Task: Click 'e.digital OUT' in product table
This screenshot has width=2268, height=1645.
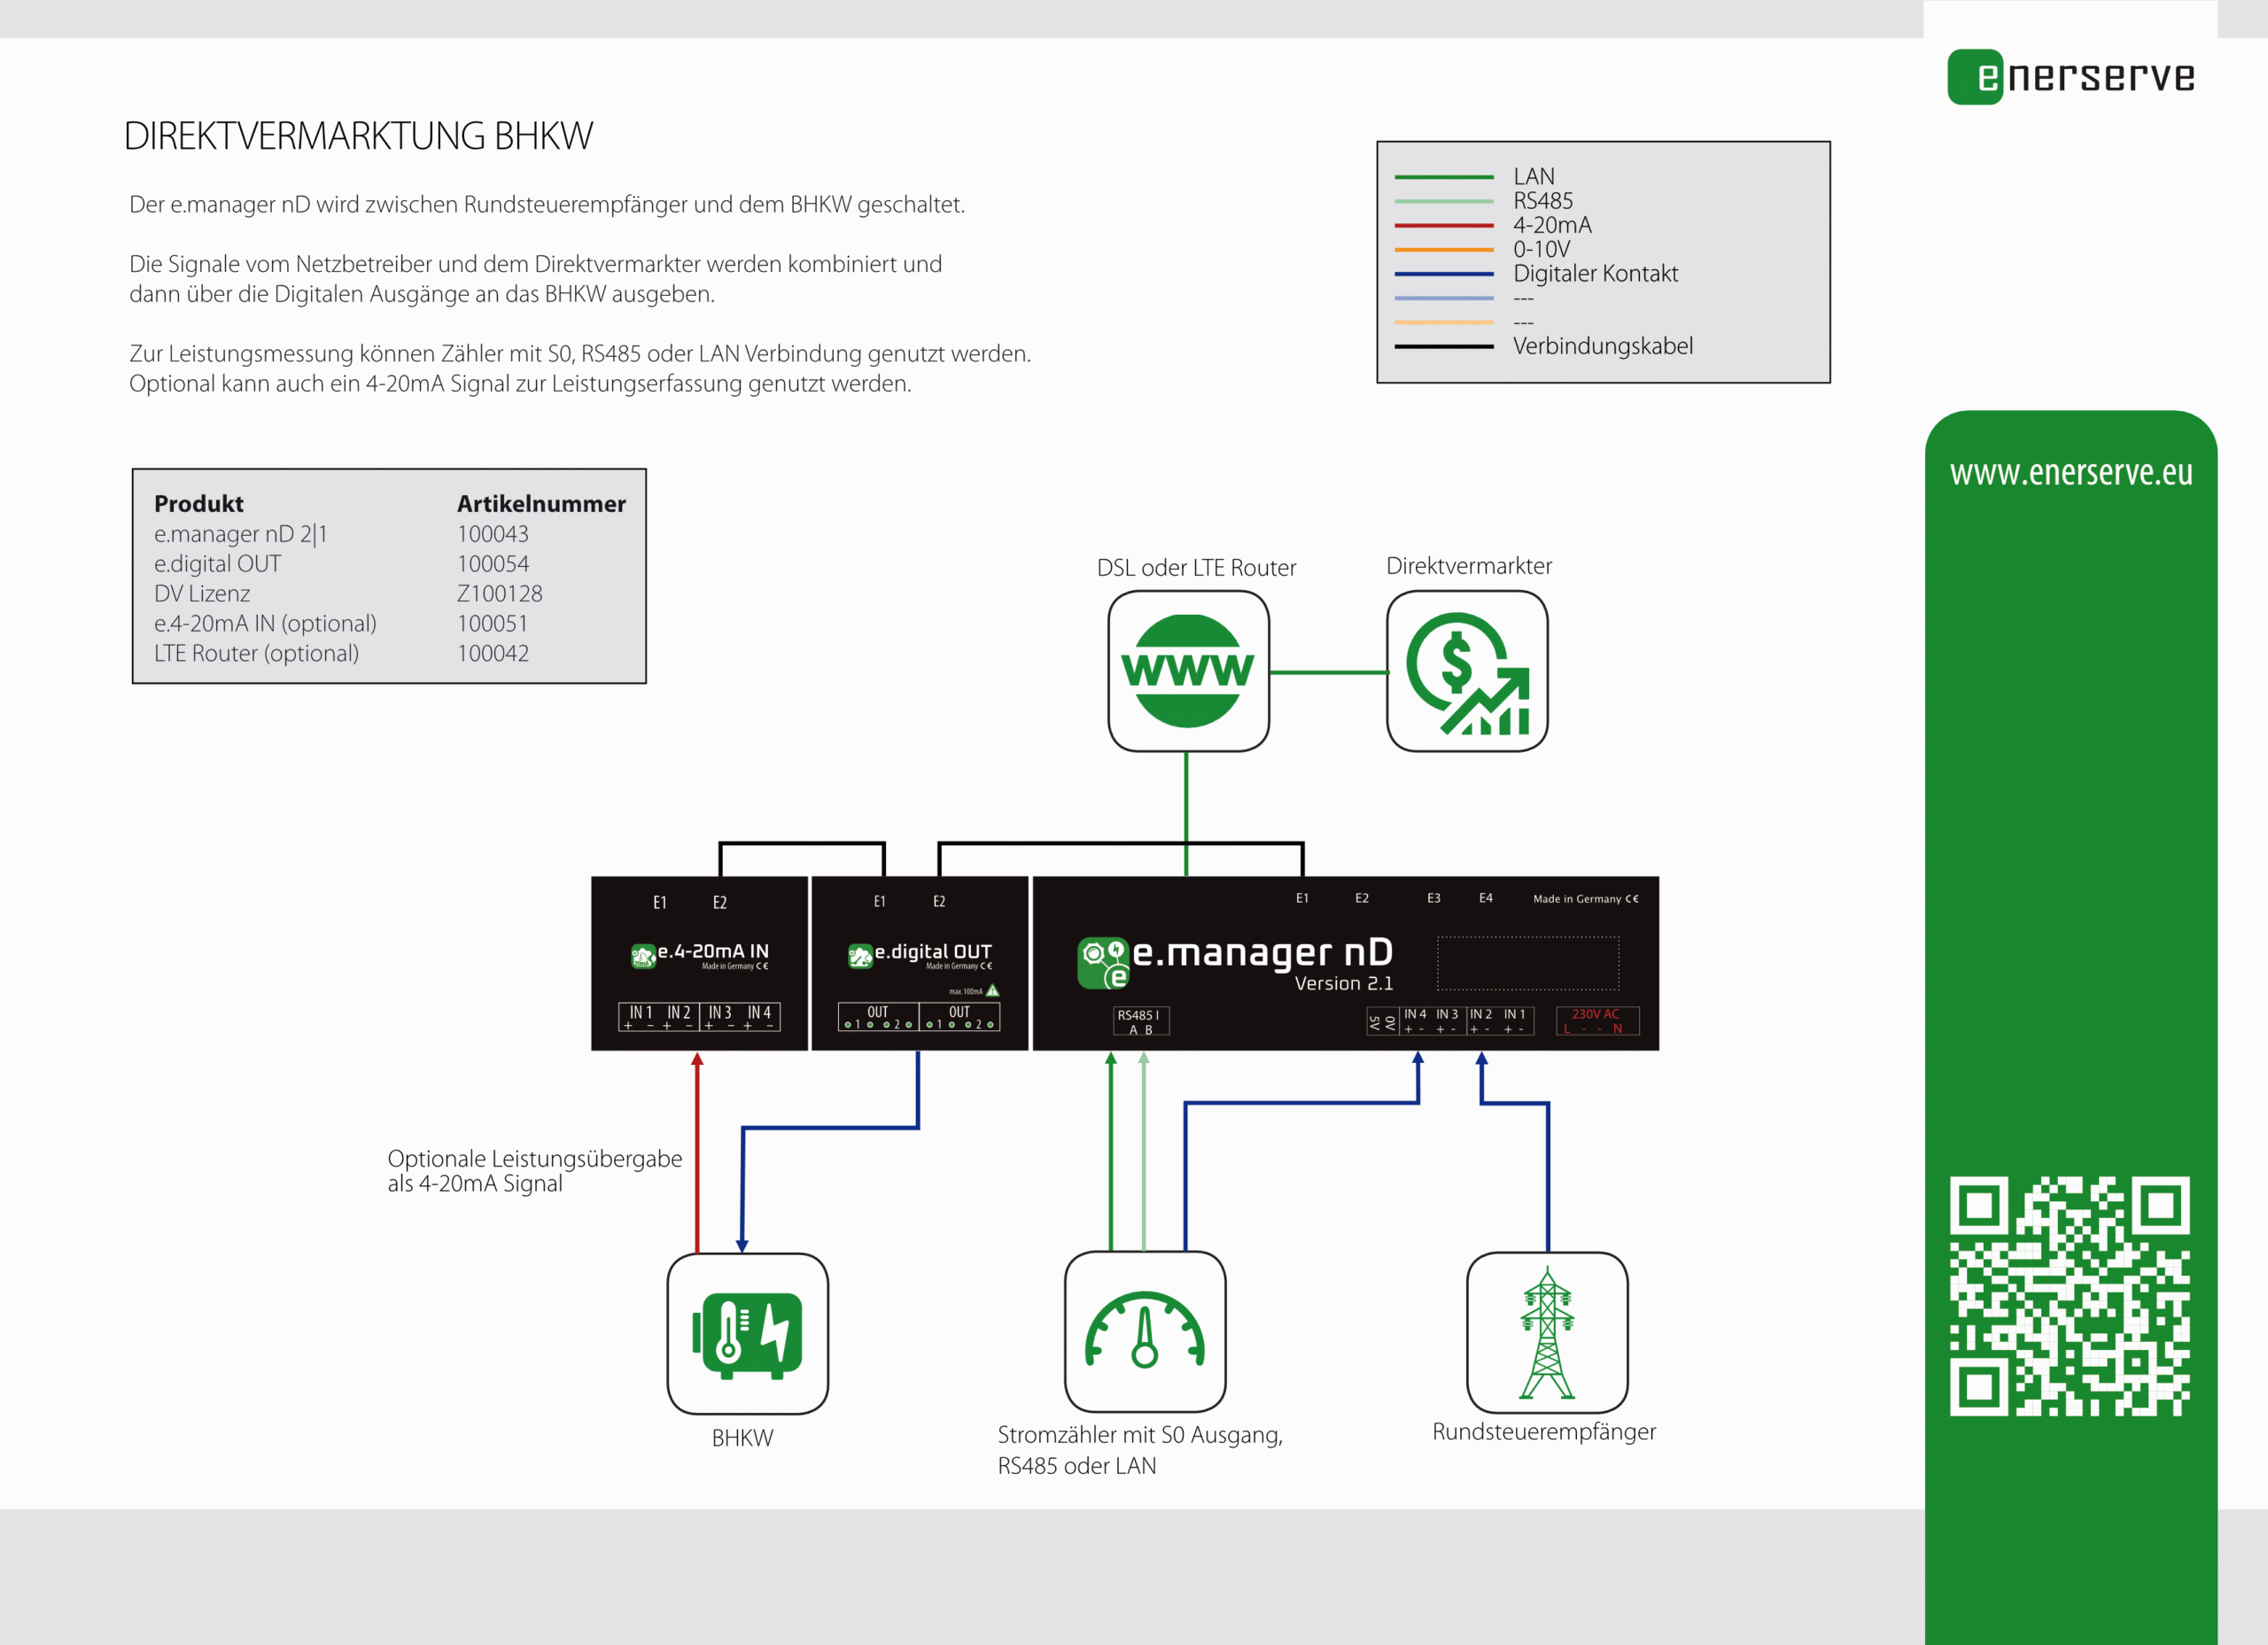Action: pos(218,564)
